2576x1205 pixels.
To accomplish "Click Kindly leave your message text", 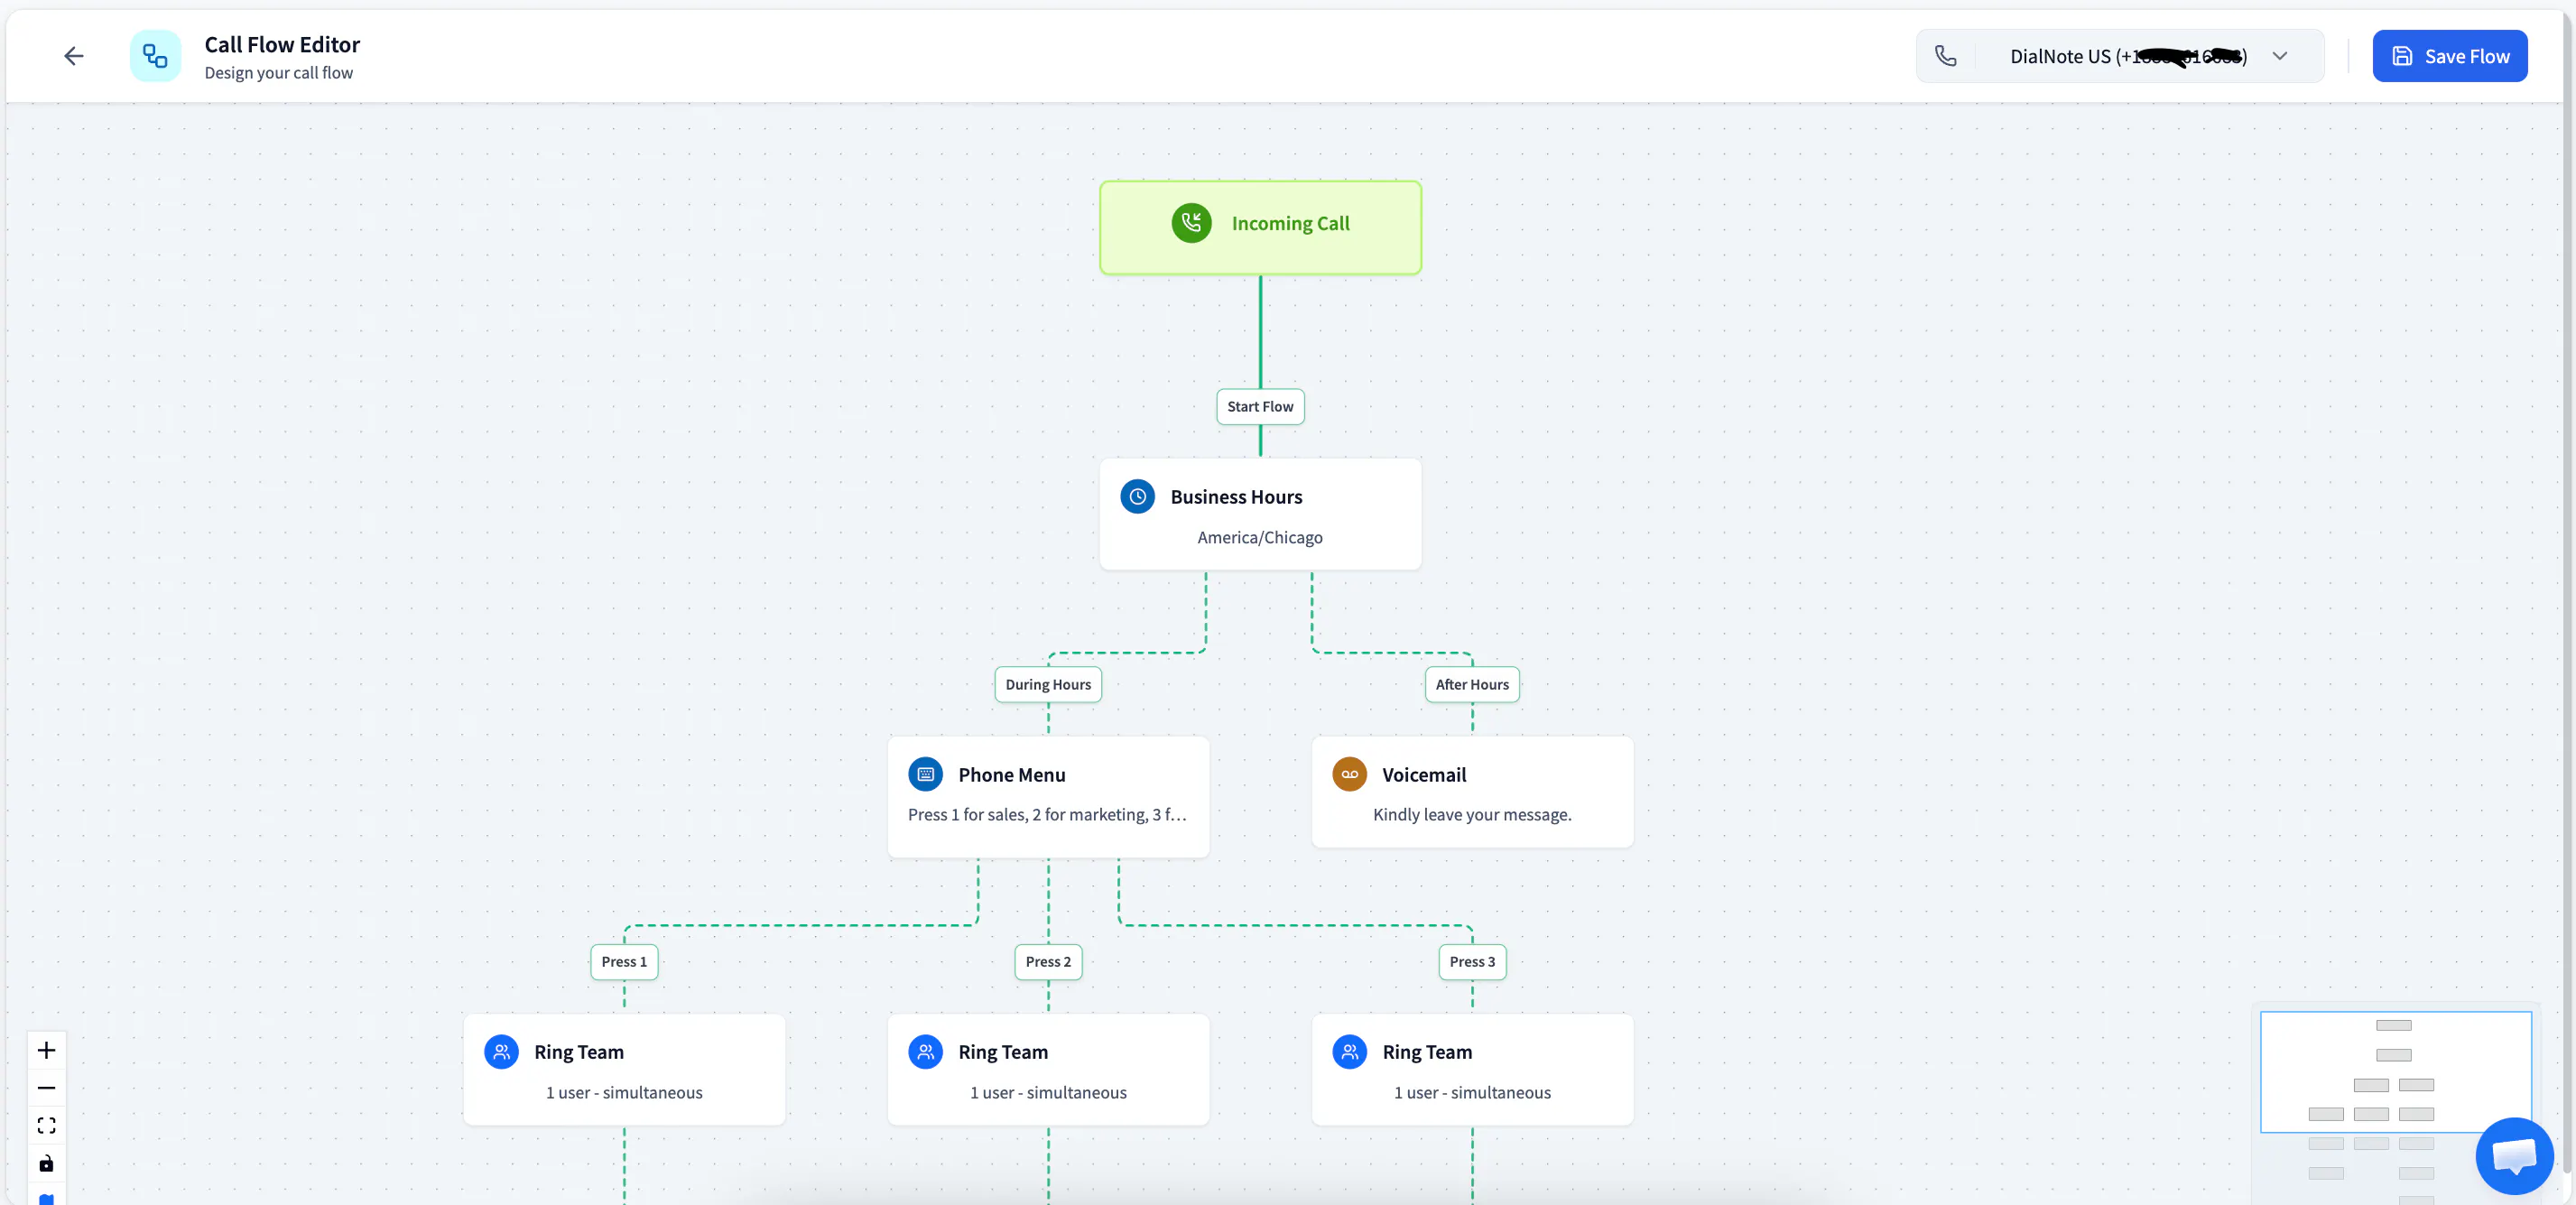I will (1472, 815).
